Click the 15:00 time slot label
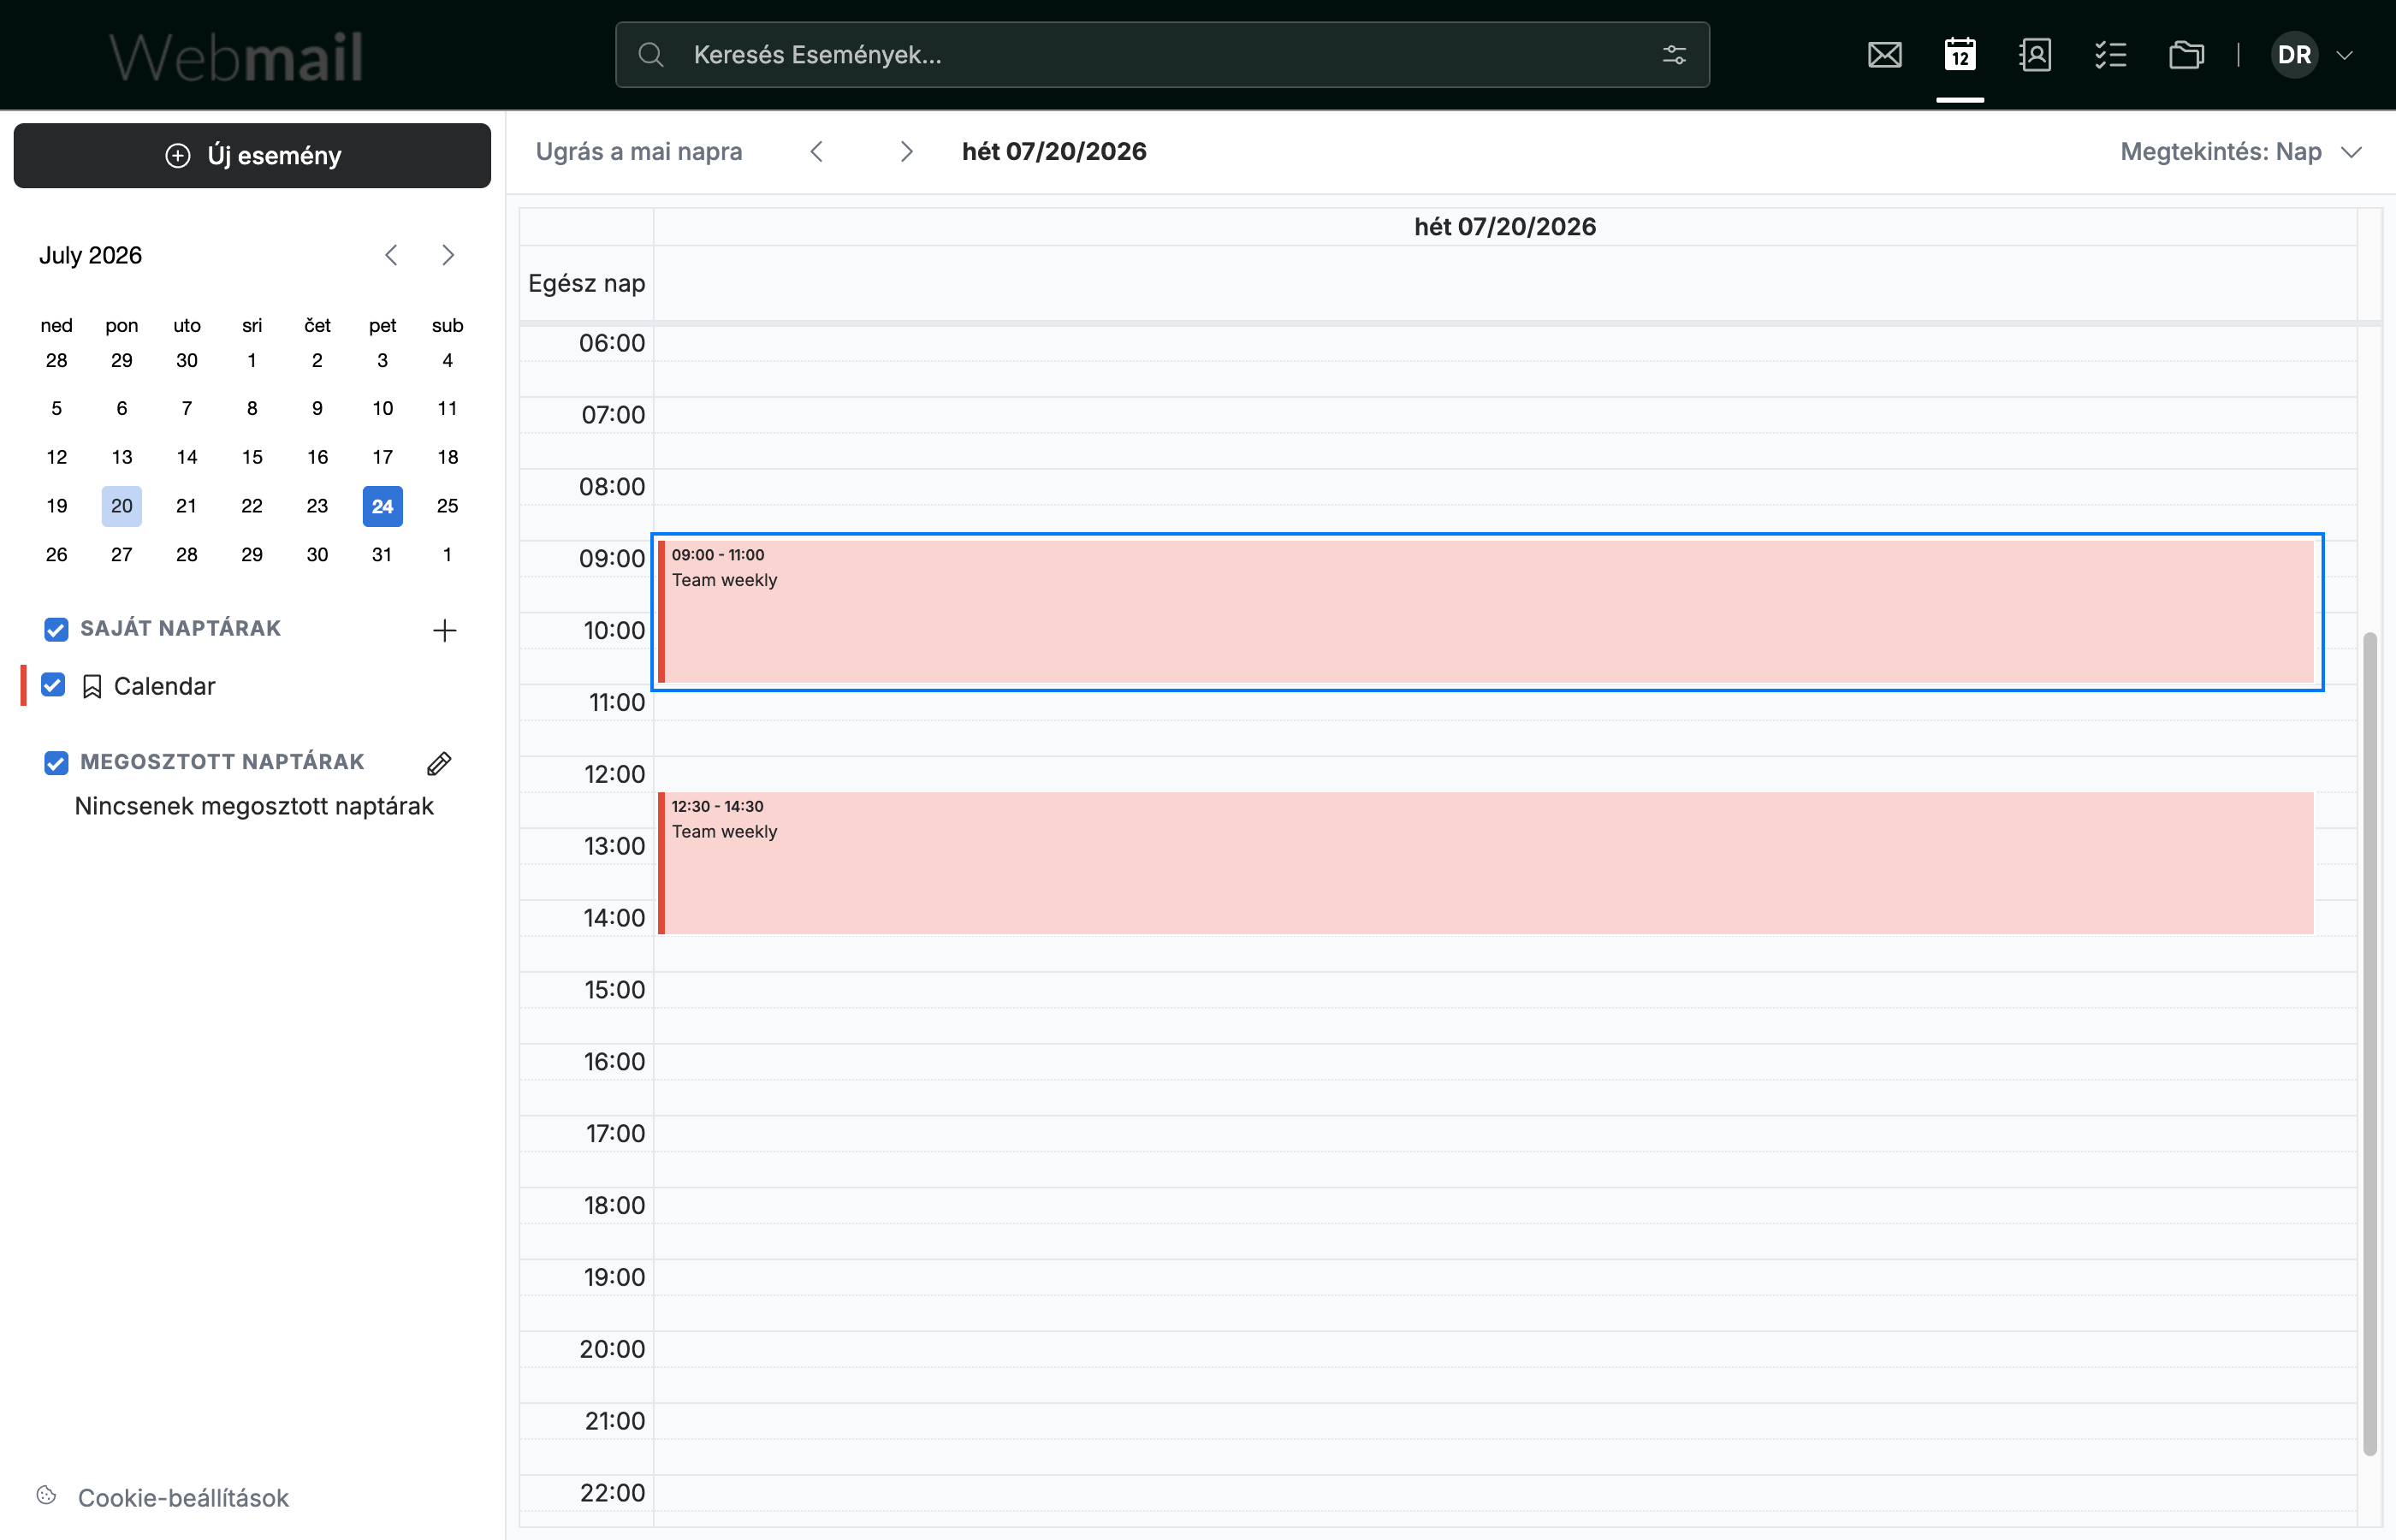The image size is (2396, 1540). [x=614, y=990]
